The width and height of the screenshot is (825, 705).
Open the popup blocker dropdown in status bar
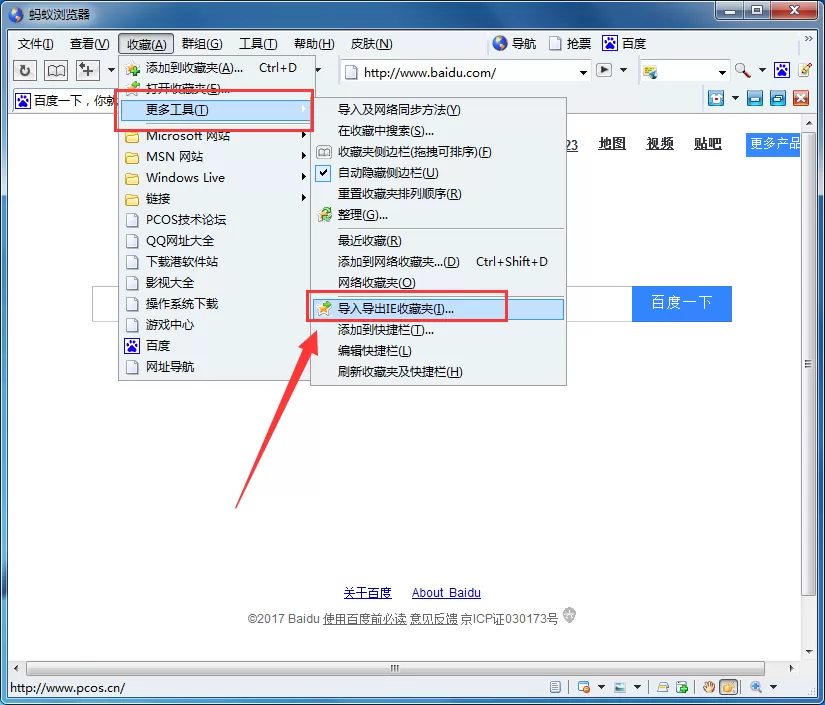coord(601,687)
